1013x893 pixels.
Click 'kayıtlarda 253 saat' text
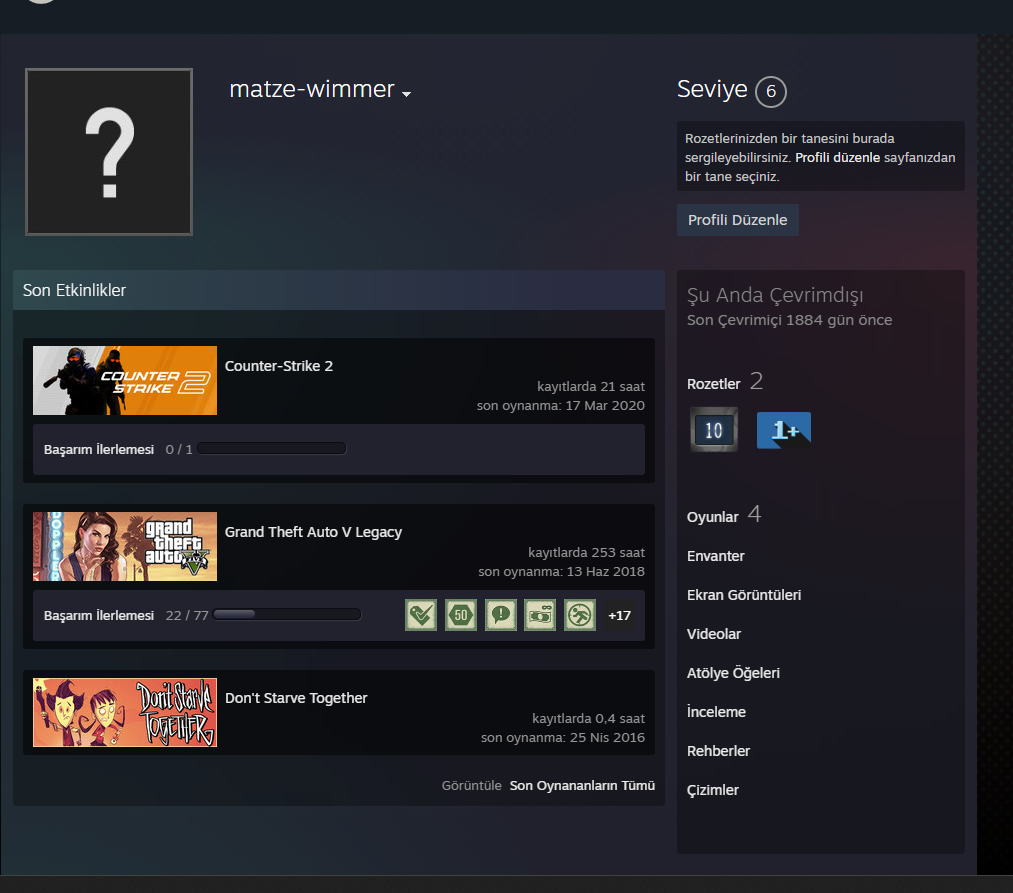coord(586,552)
